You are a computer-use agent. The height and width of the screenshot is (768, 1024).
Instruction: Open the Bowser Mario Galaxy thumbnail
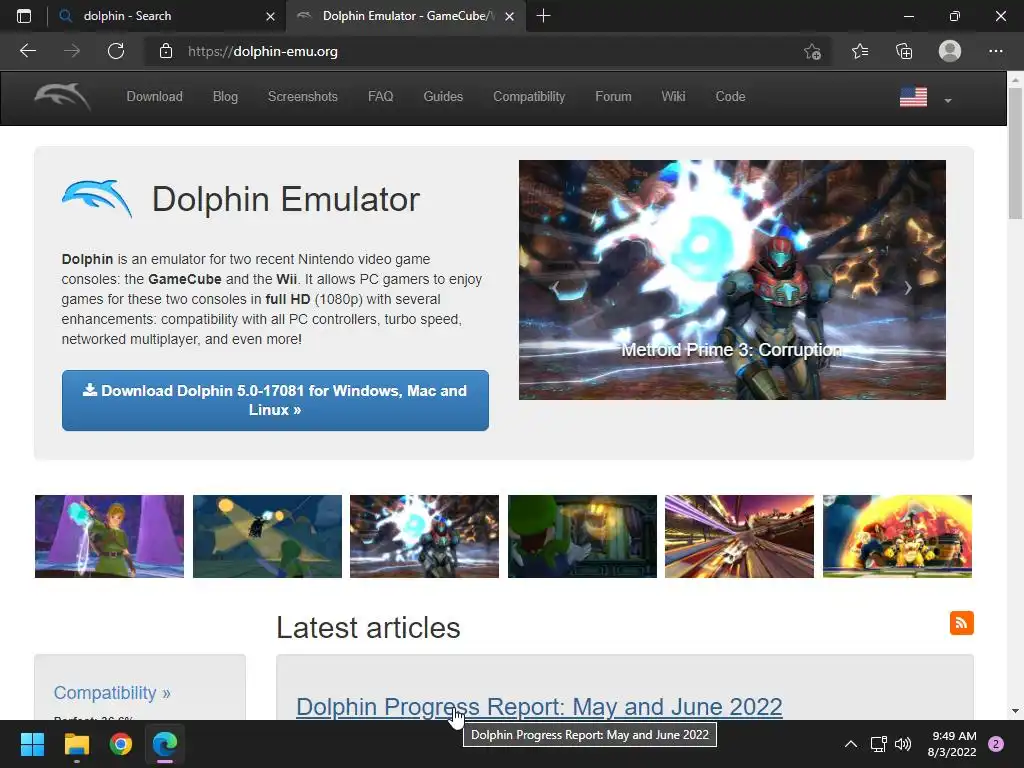(897, 536)
